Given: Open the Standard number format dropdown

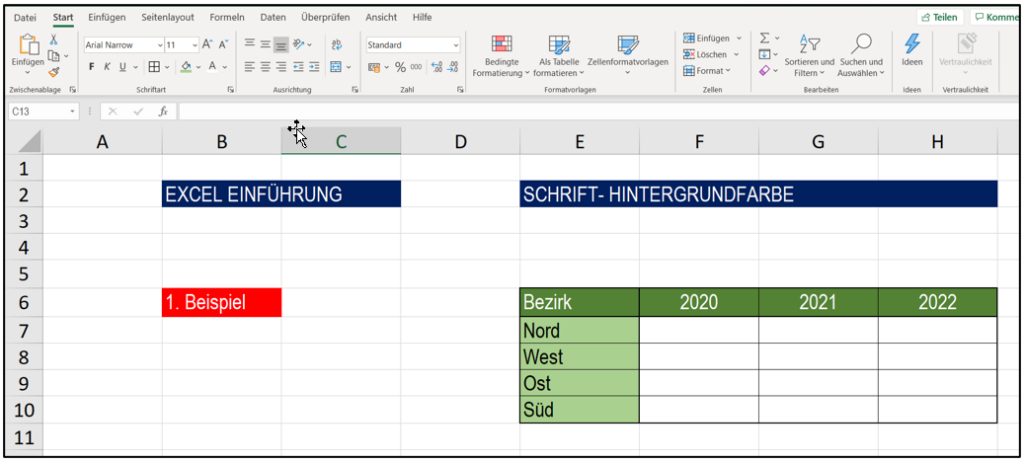Looking at the screenshot, I should point(456,45).
